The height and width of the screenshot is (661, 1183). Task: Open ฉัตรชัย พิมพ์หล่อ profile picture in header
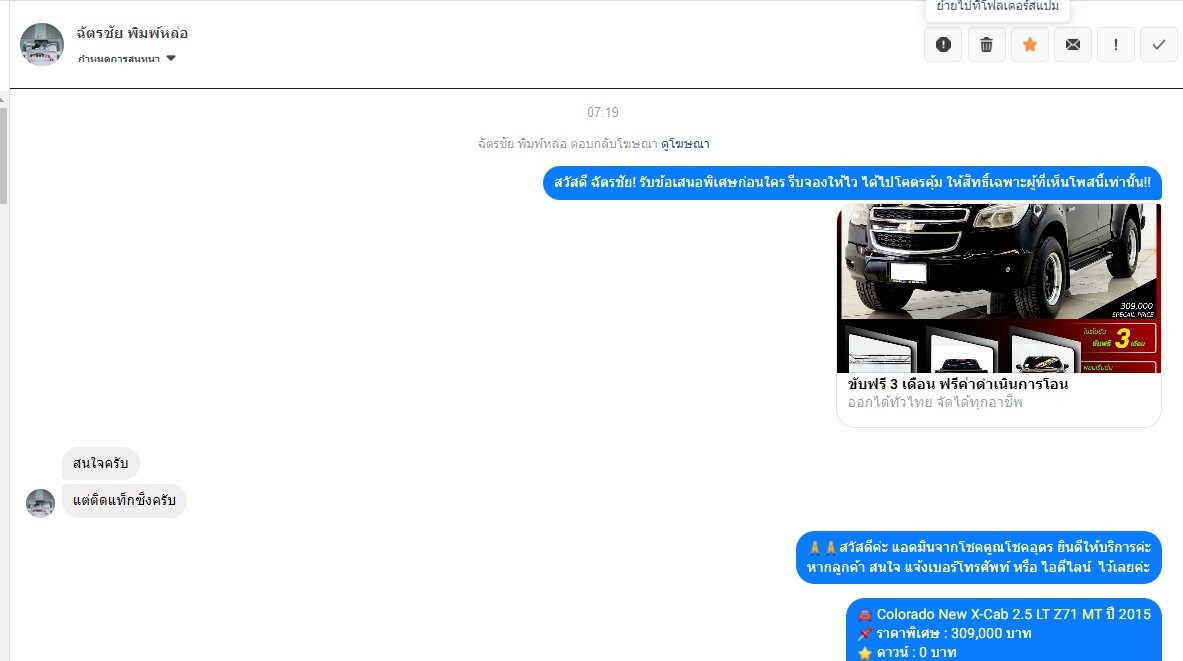click(41, 45)
